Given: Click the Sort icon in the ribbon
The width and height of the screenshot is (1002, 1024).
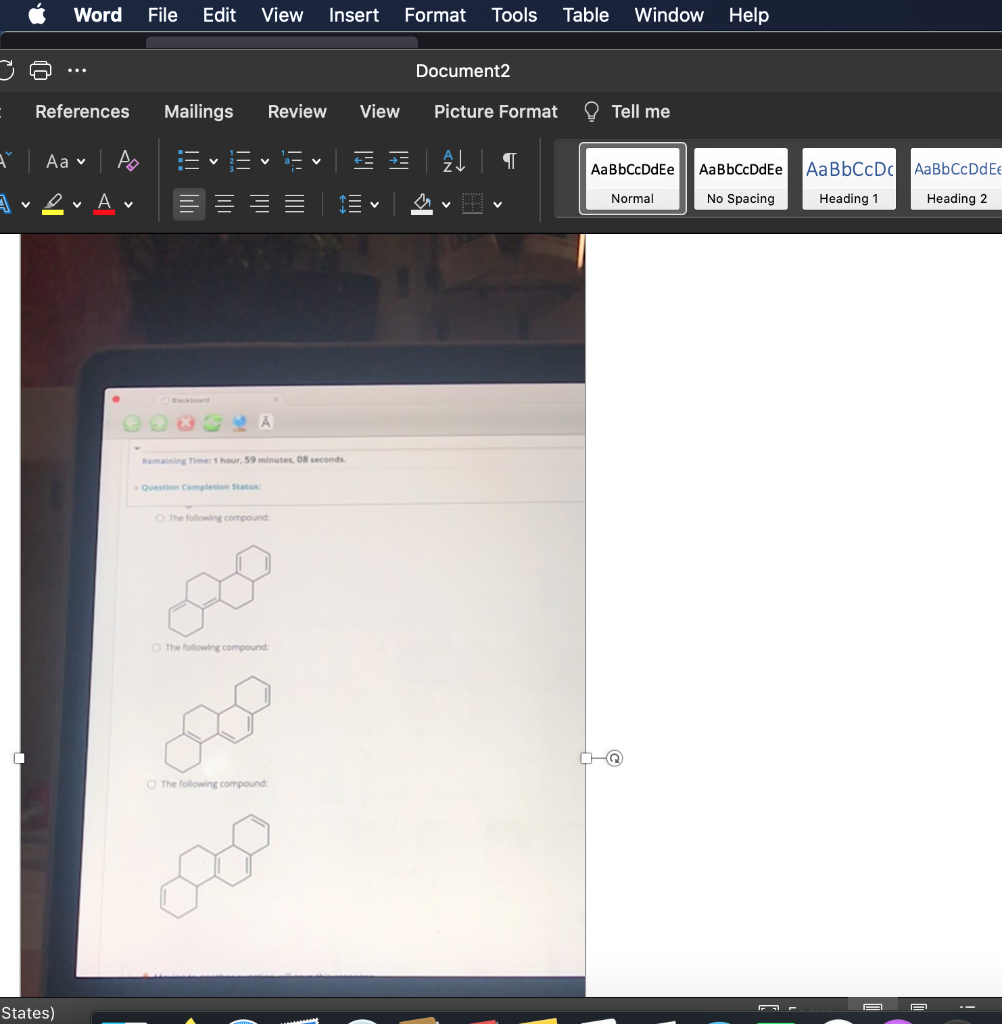Looking at the screenshot, I should 452,160.
